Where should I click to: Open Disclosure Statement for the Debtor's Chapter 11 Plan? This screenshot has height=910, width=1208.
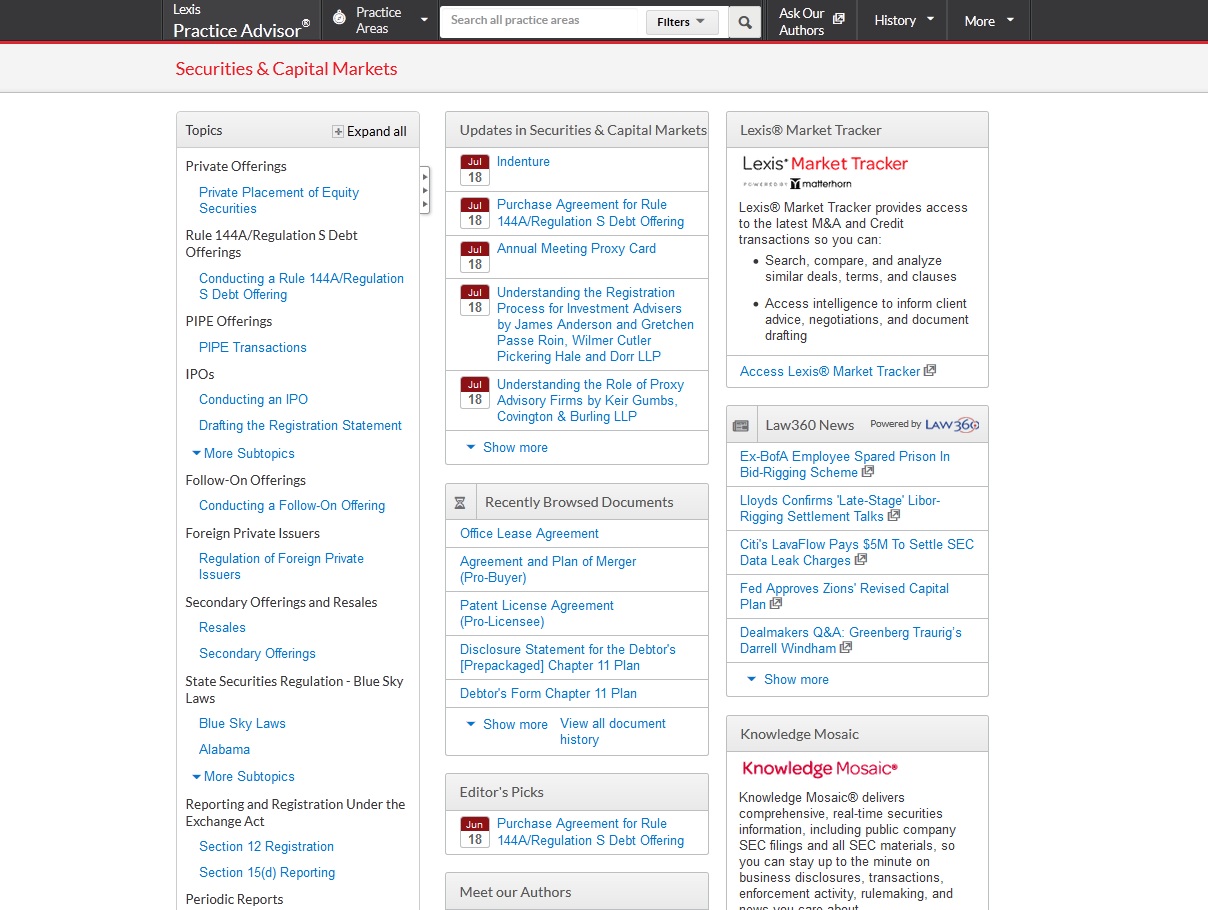[568, 657]
